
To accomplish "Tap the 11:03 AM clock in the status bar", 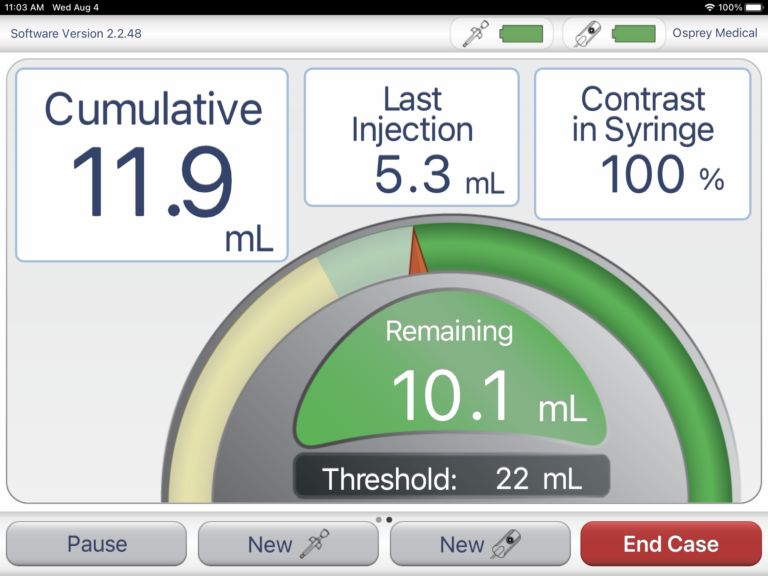I will 24,7.
